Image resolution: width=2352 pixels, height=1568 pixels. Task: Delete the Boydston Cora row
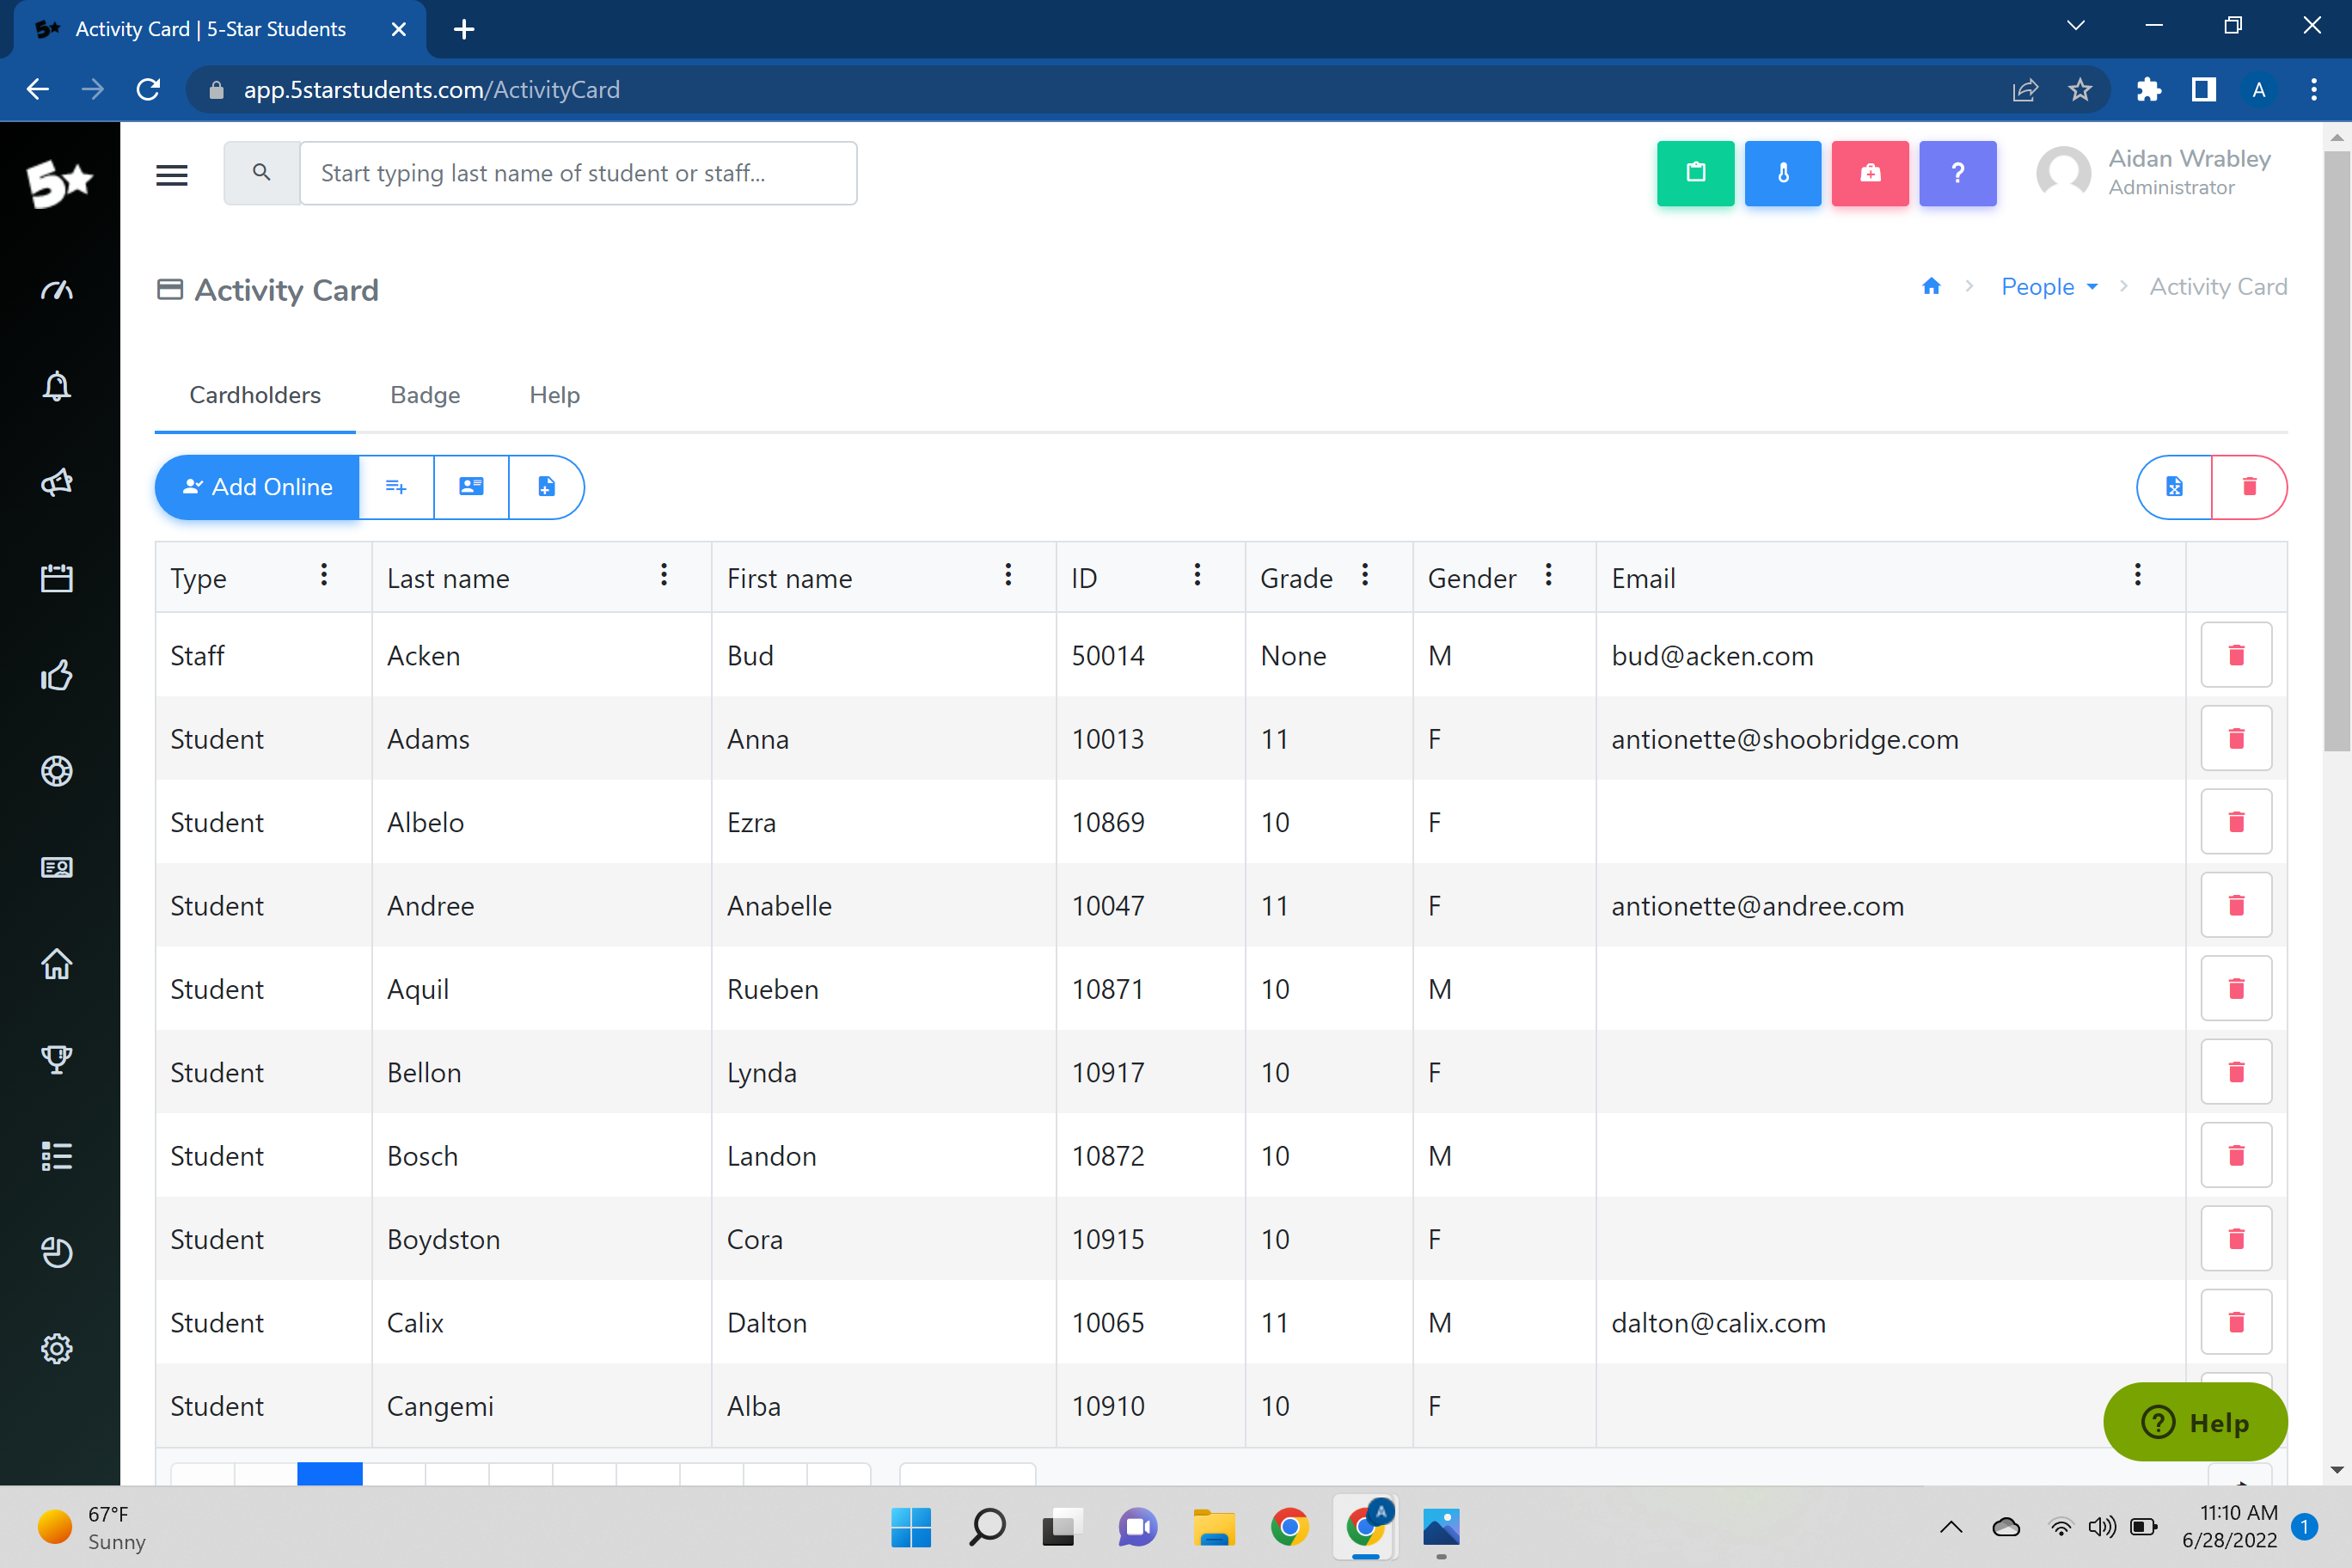click(x=2236, y=1239)
